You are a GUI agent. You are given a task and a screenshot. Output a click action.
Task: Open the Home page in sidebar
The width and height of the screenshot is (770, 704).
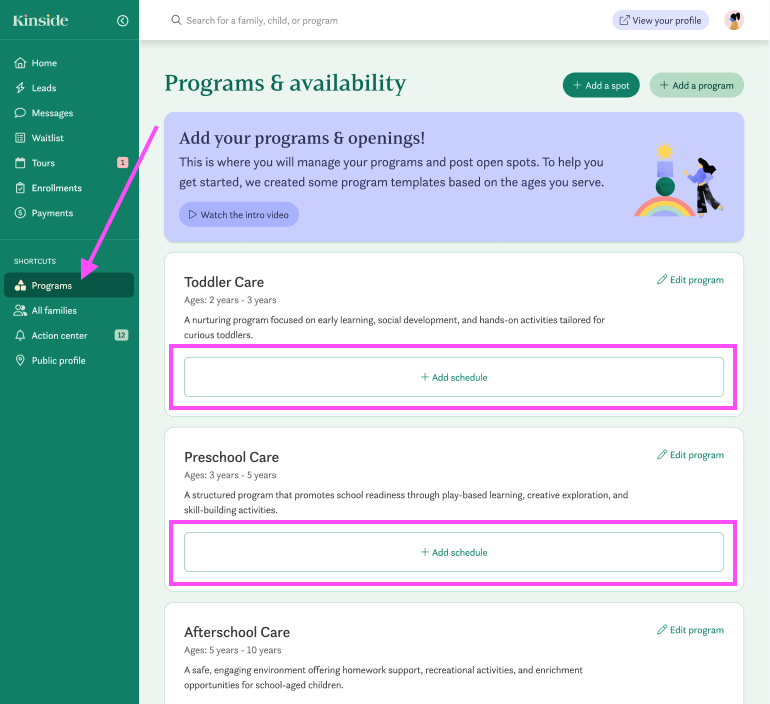[x=43, y=63]
